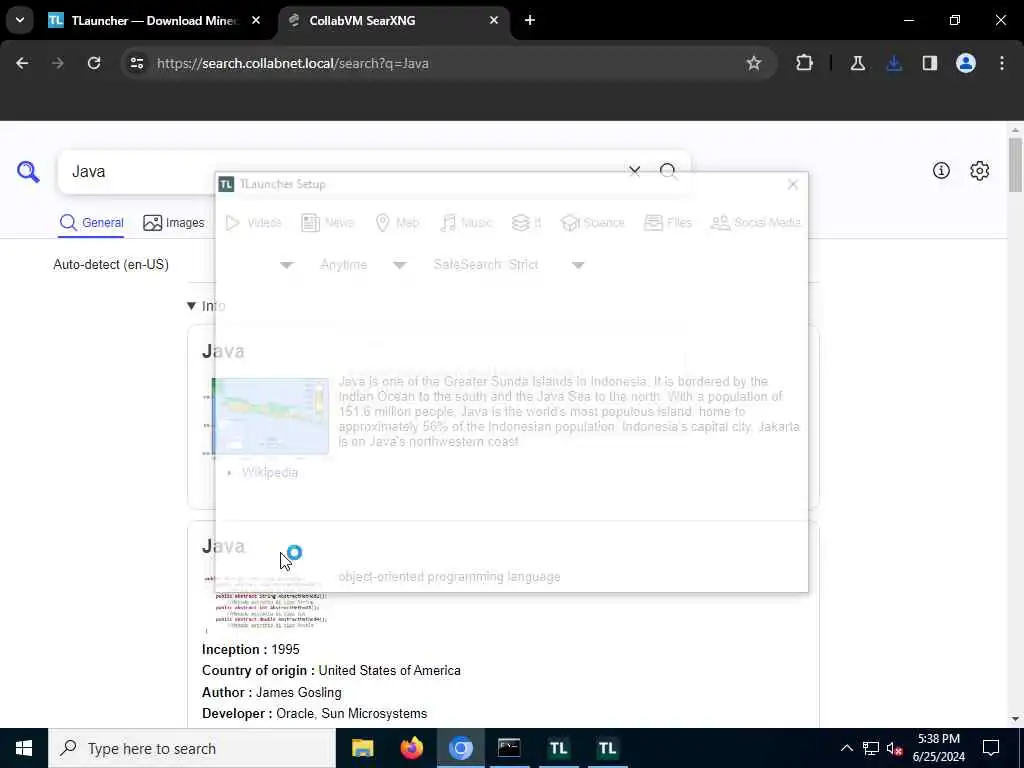Open Chrome three-dot menu
1024x768 pixels.
click(x=1002, y=63)
